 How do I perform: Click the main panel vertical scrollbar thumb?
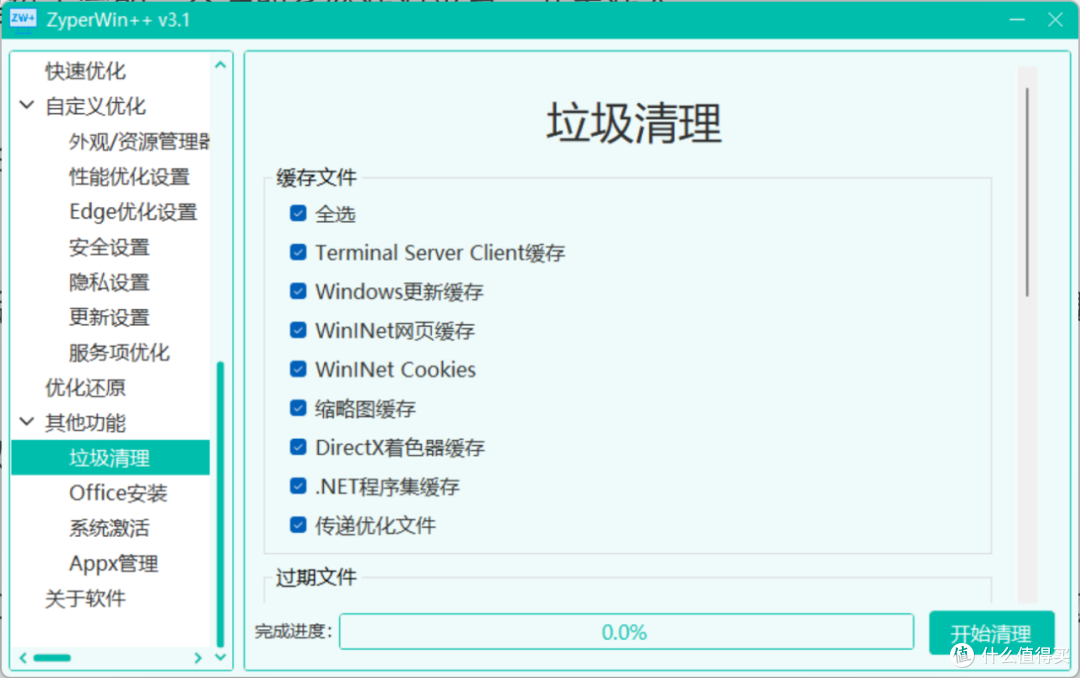[1027, 192]
